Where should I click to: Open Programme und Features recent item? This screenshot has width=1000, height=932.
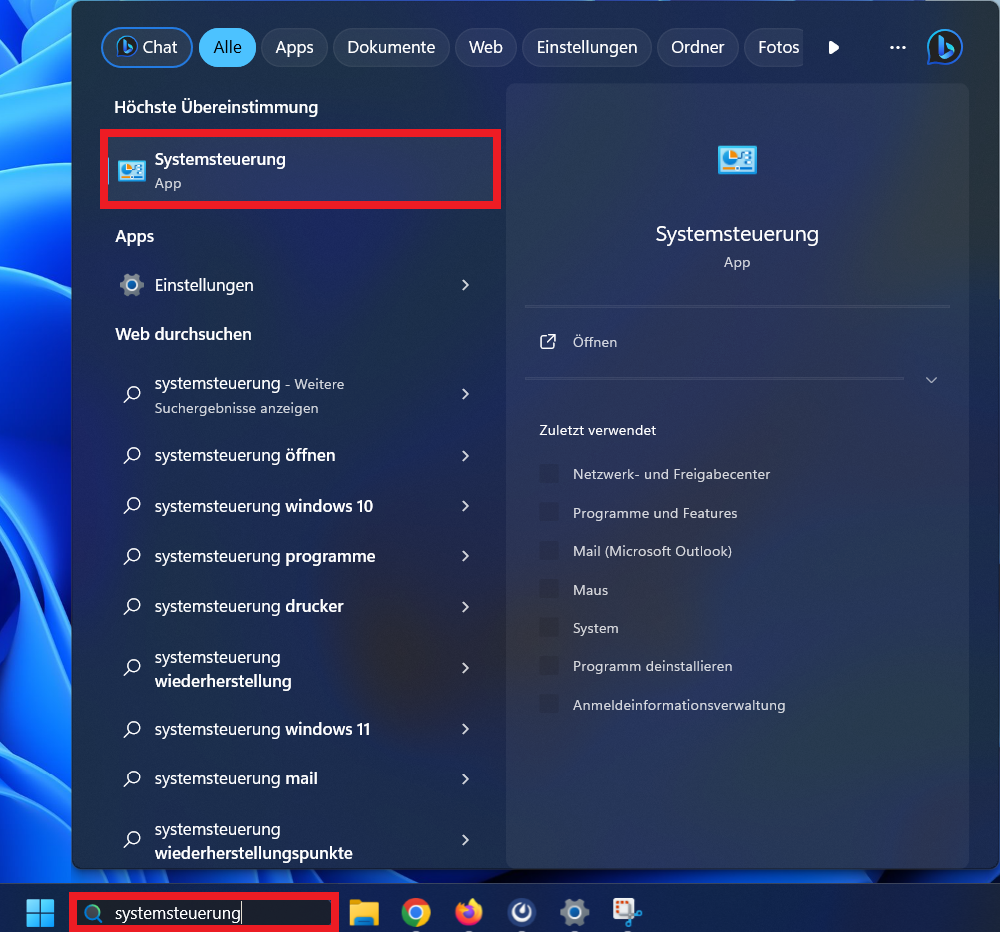point(654,513)
